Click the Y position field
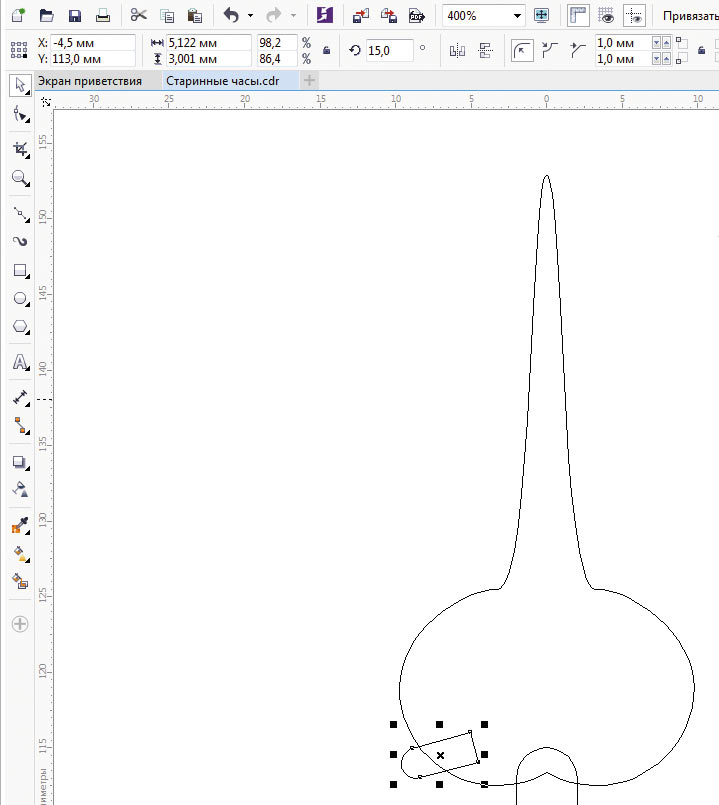Screen dimensions: 719x805 [93, 59]
